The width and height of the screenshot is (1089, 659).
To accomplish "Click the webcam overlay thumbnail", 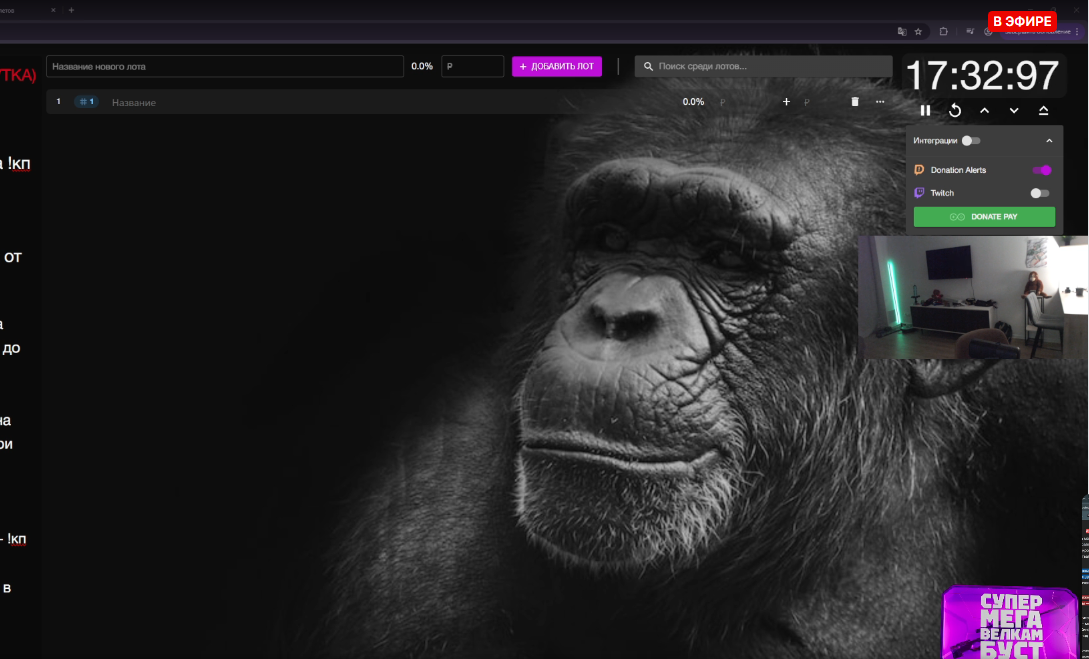I will click(973, 298).
